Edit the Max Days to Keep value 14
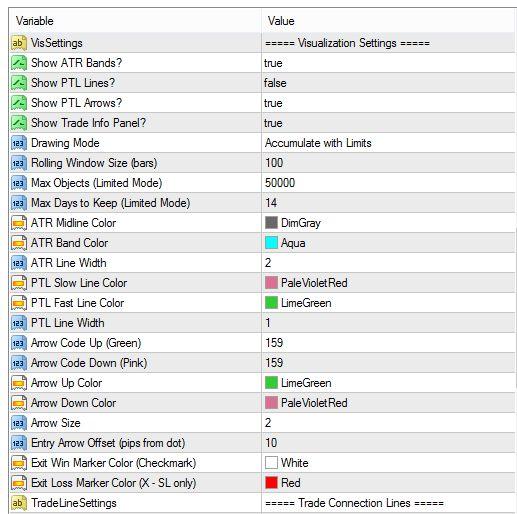The height and width of the screenshot is (514, 517). 389,203
